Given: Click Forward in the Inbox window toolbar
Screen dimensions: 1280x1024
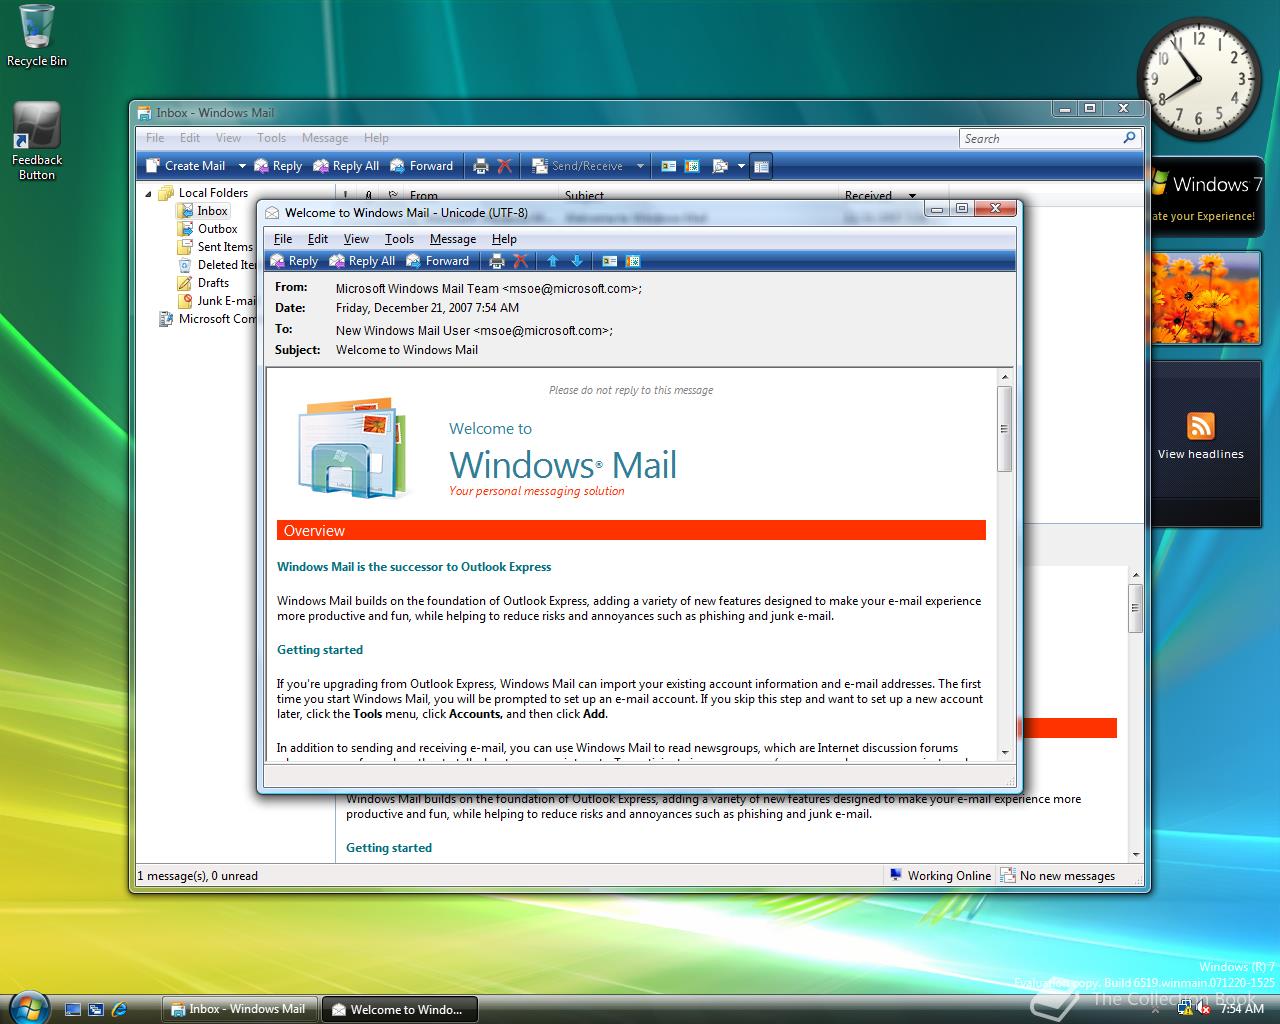Looking at the screenshot, I should (422, 166).
